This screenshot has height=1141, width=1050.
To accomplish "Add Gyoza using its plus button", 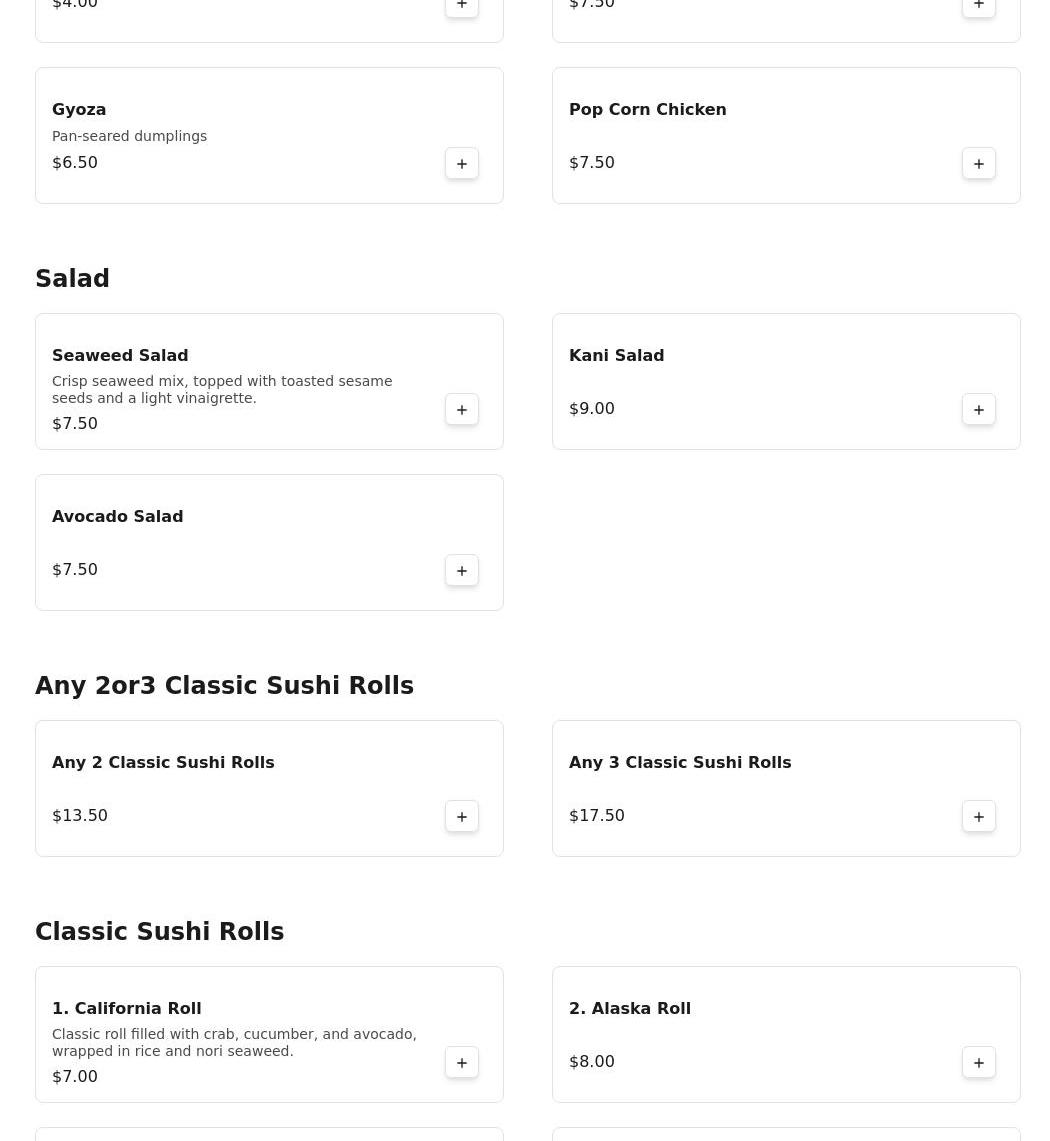I will pos(462,163).
